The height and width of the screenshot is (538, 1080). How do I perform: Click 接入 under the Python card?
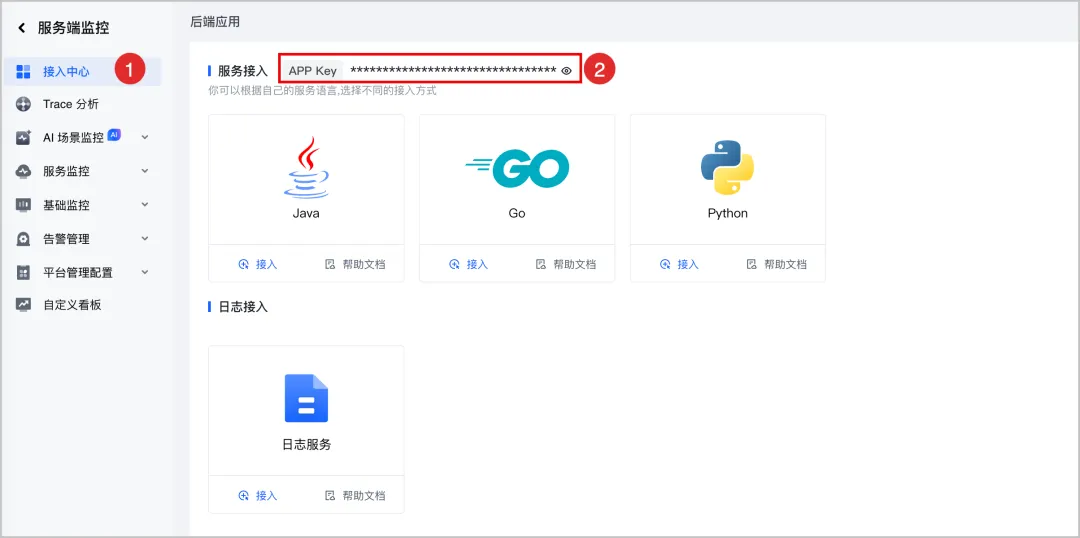(679, 264)
